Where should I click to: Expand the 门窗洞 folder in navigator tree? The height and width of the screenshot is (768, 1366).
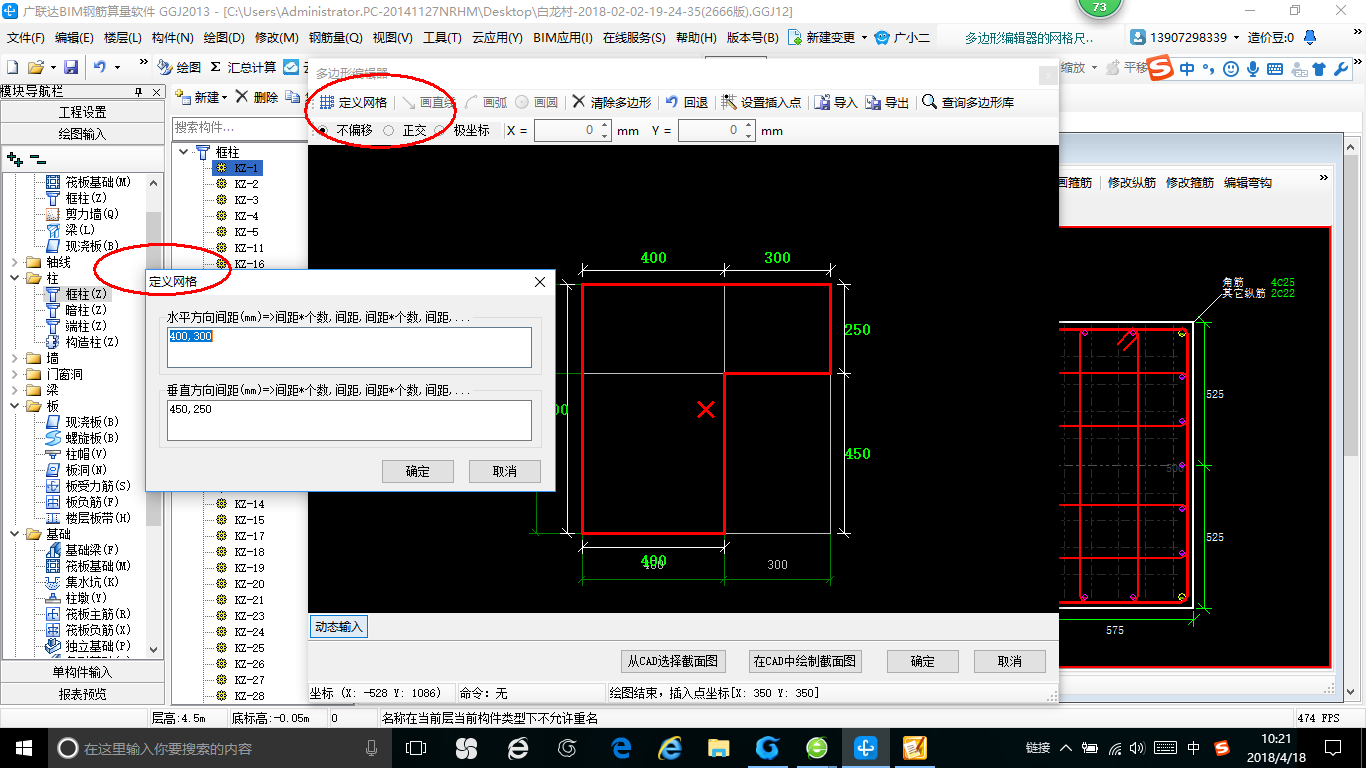[14, 374]
